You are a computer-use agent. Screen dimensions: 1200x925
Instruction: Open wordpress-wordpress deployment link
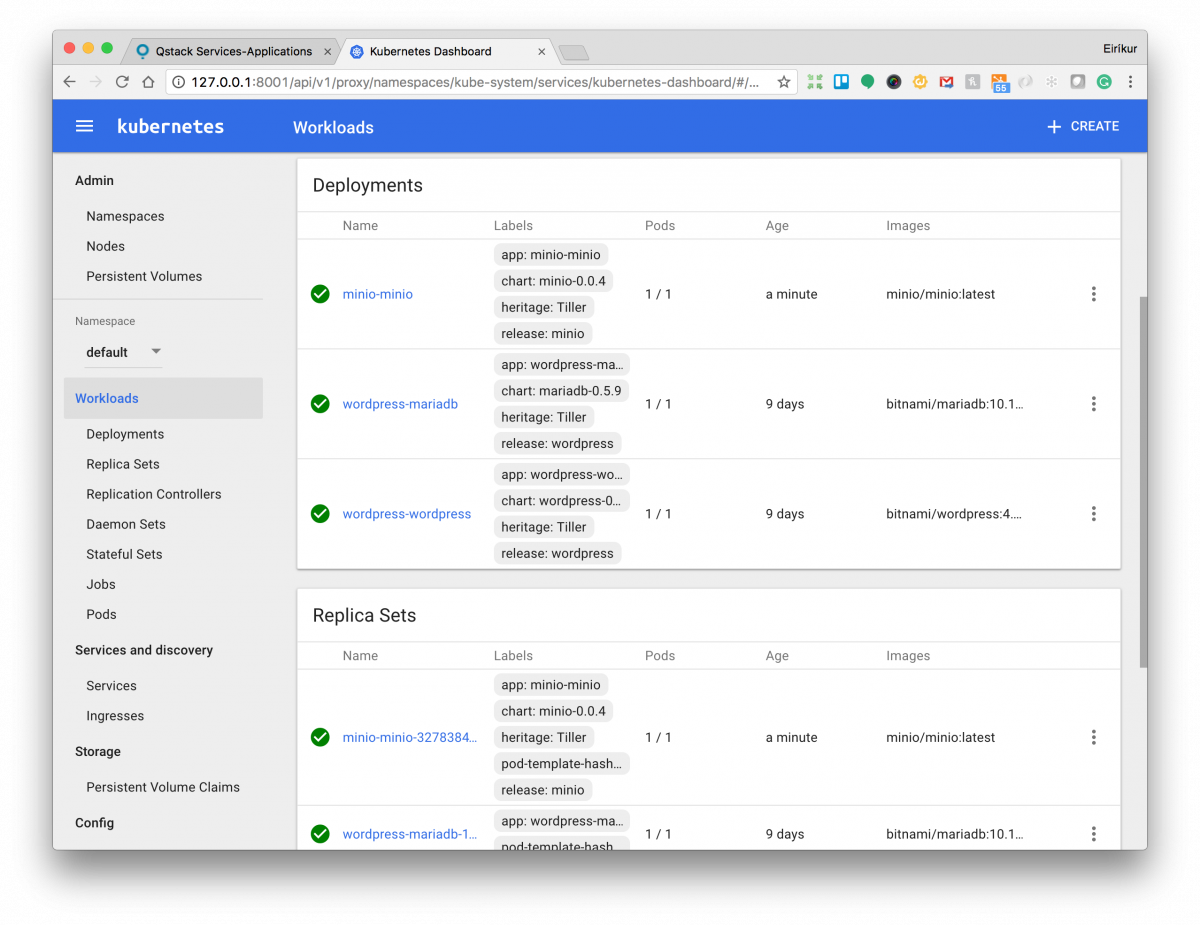[407, 514]
